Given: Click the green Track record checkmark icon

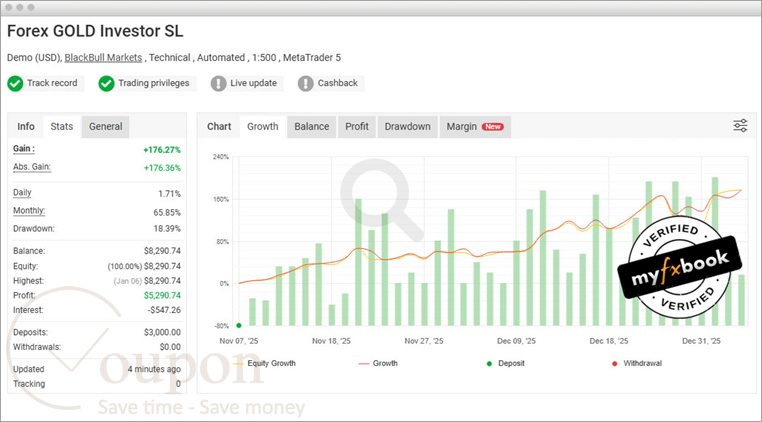Looking at the screenshot, I should coord(15,84).
